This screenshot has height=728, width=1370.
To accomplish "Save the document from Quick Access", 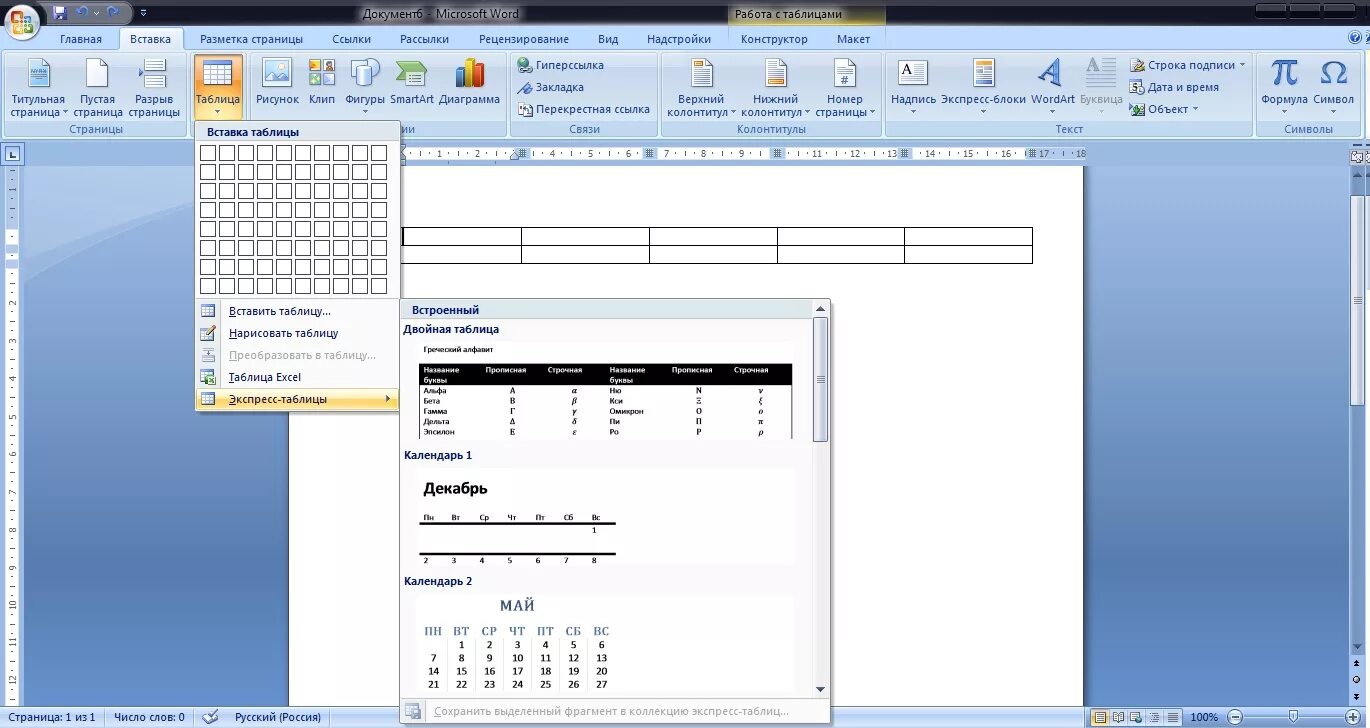I will [60, 13].
